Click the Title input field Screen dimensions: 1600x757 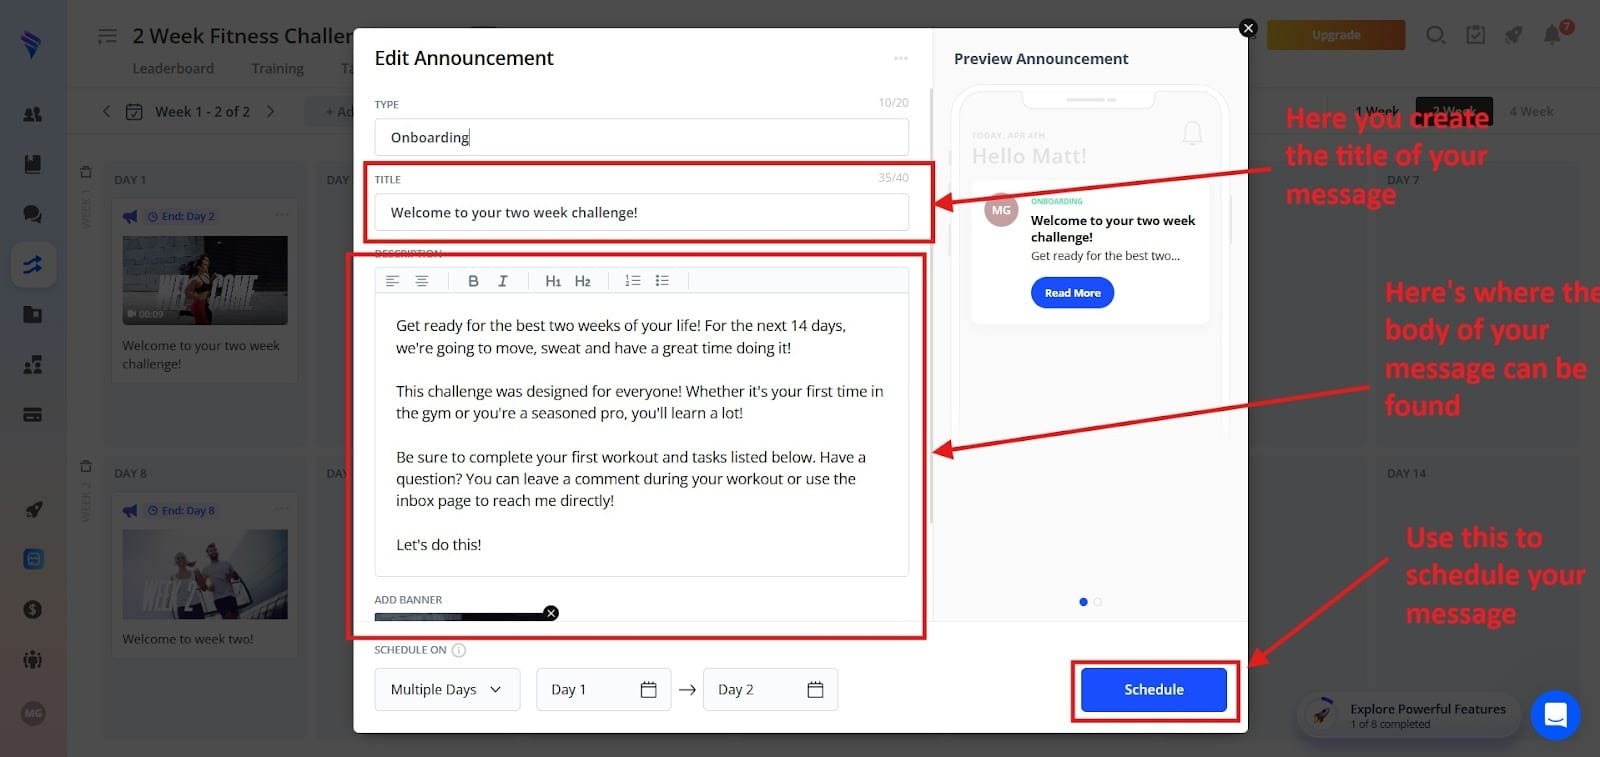point(641,212)
